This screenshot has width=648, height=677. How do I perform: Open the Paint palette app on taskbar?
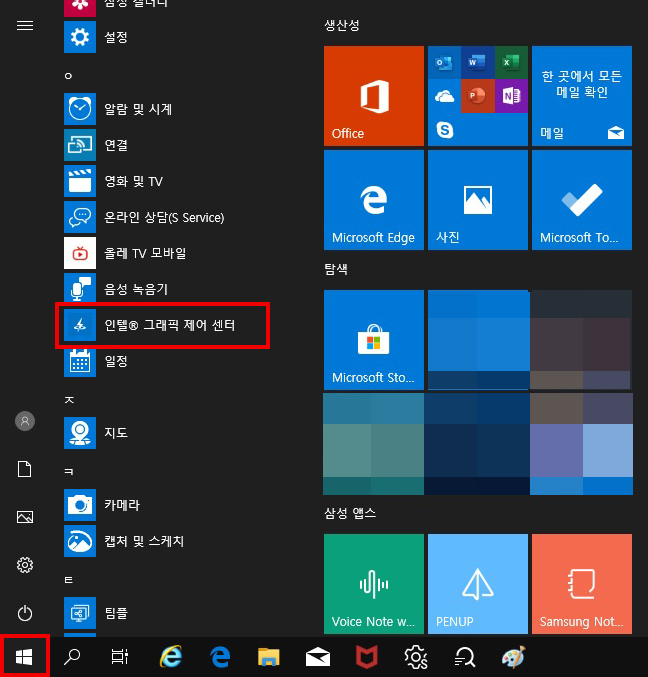tap(514, 657)
